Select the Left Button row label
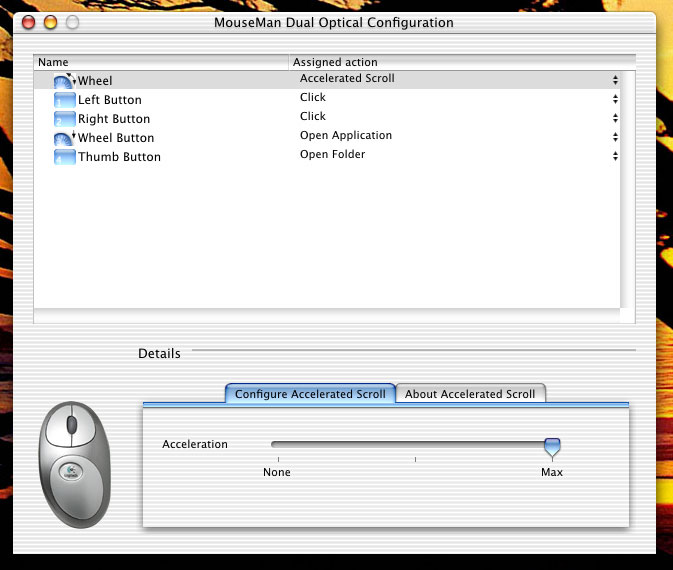The image size is (673, 570). (110, 100)
